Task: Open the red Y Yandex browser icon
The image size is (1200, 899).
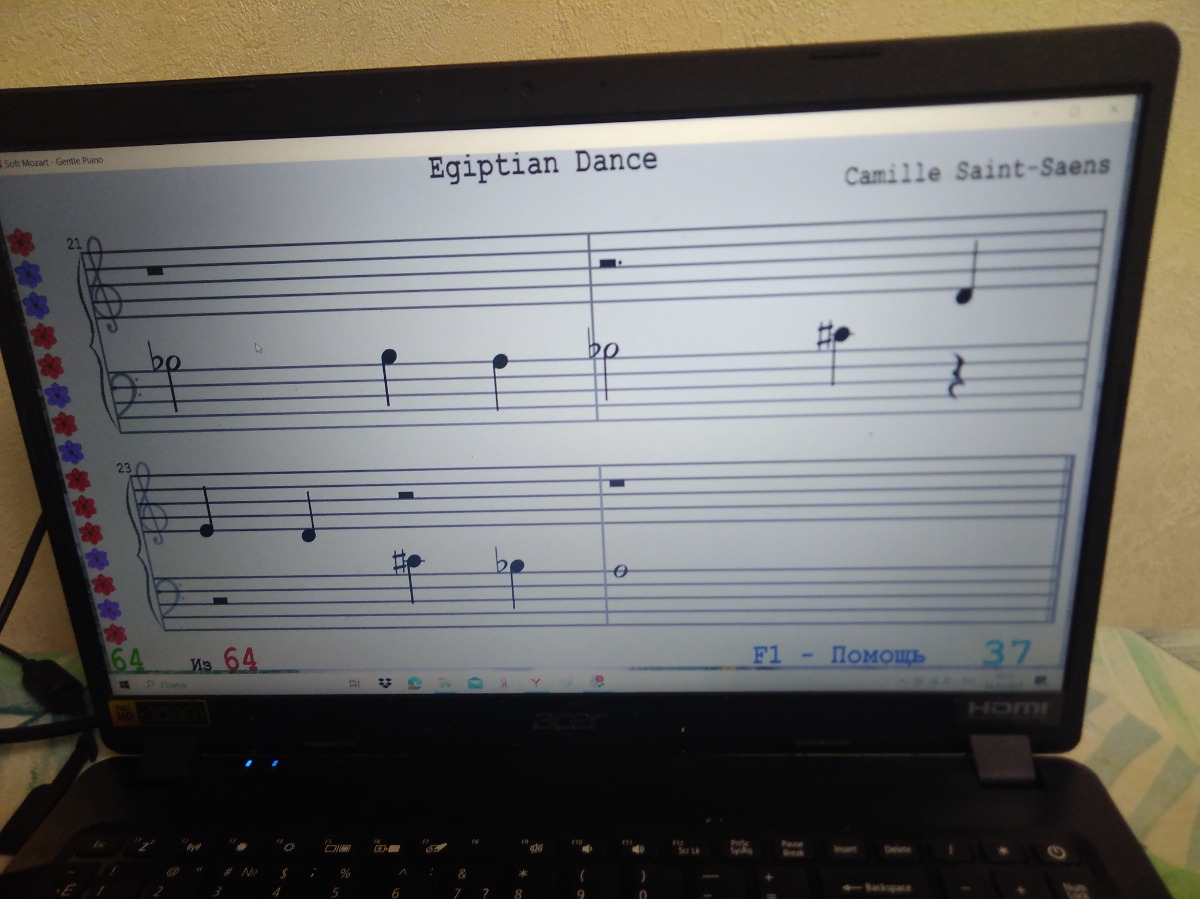Action: pyautogui.click(x=536, y=682)
